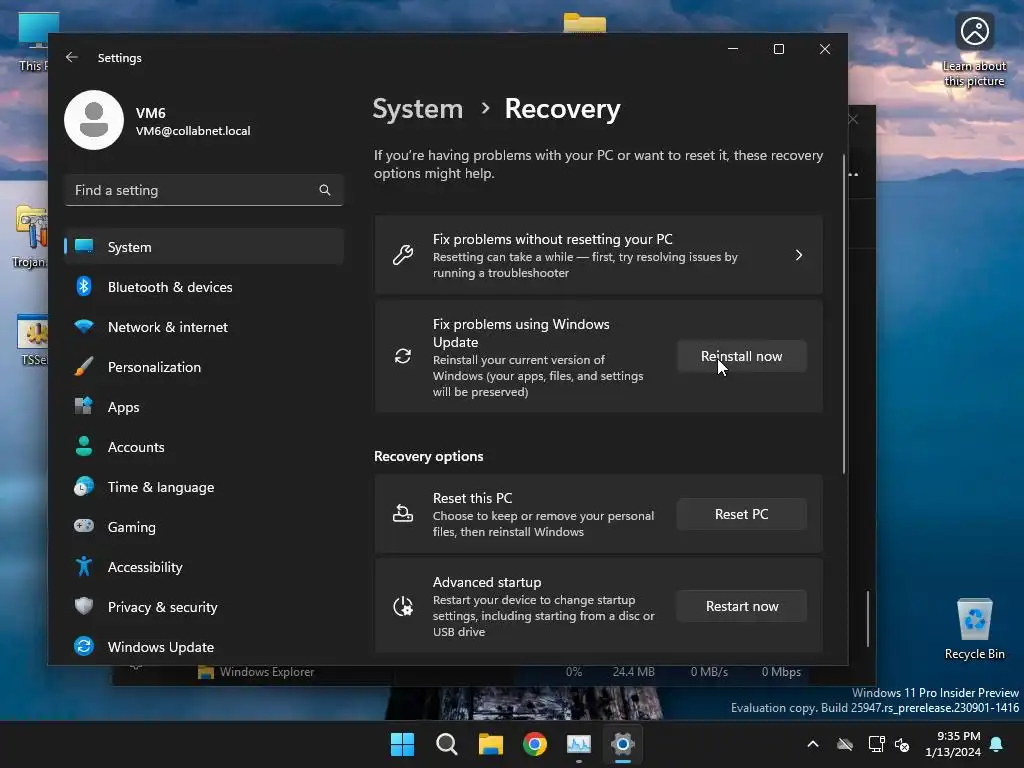Viewport: 1024px width, 768px height.
Task: Click the muted volume tray icon
Action: pyautogui.click(x=902, y=744)
